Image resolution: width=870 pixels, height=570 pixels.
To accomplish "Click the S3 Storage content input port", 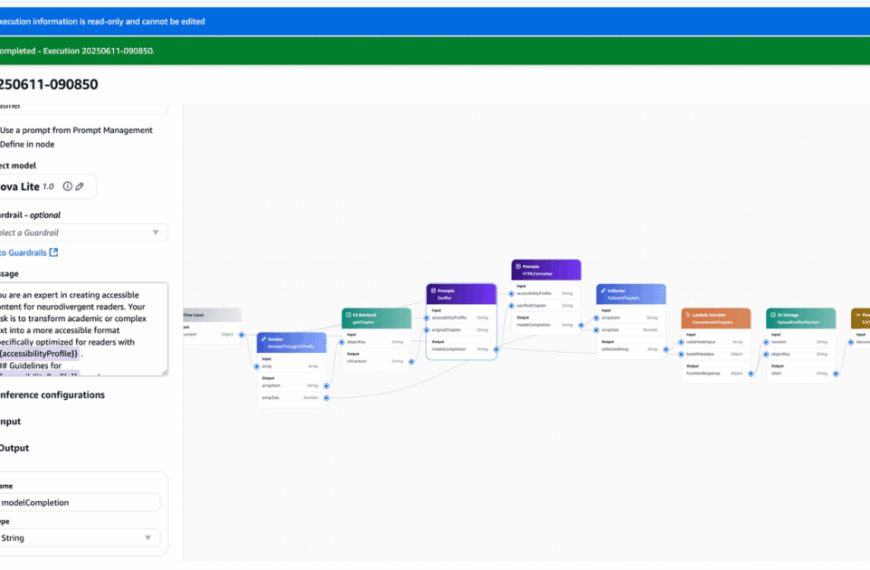I will click(766, 342).
